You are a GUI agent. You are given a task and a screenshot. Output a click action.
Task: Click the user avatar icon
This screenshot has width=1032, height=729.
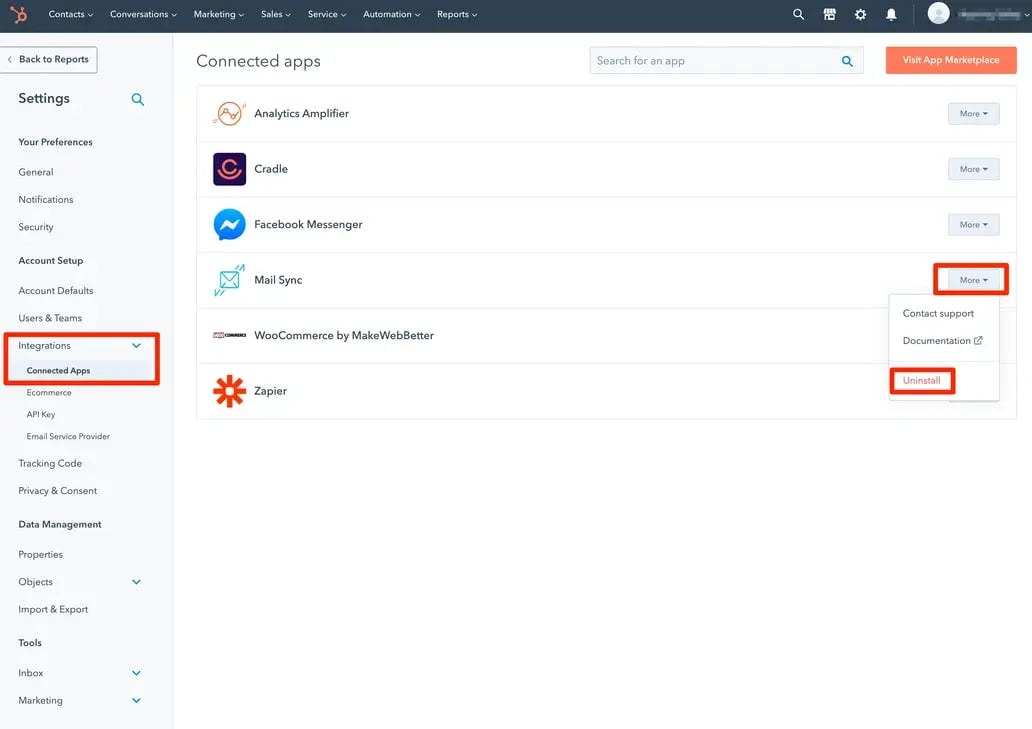[x=938, y=14]
